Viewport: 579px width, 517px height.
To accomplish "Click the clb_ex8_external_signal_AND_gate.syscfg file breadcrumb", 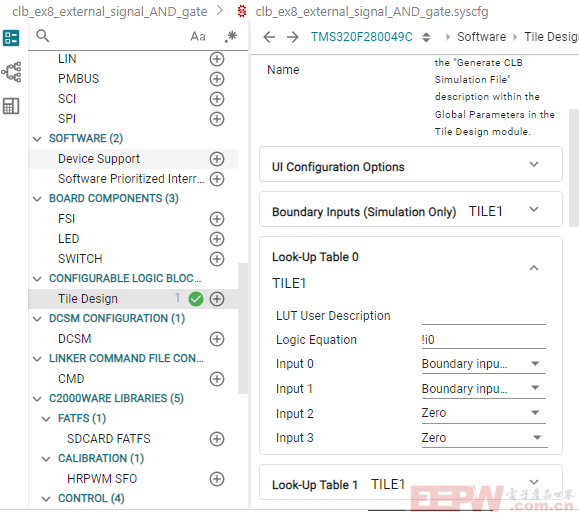I will pyautogui.click(x=371, y=12).
